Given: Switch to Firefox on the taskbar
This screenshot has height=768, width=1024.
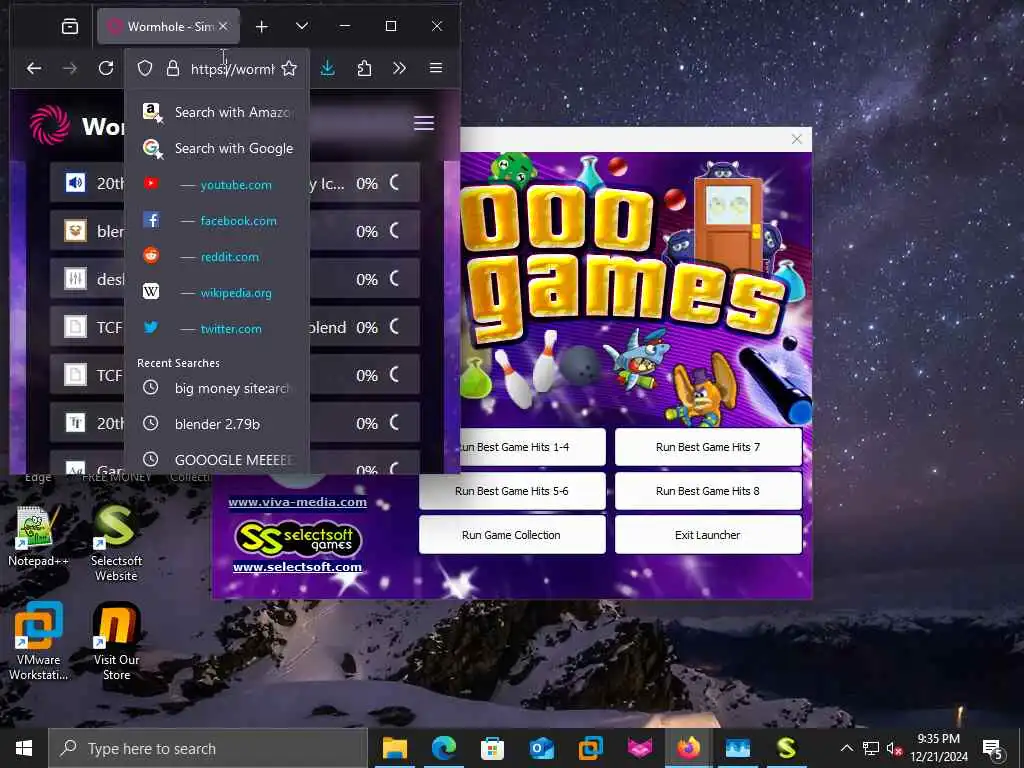Looking at the screenshot, I should [x=688, y=748].
